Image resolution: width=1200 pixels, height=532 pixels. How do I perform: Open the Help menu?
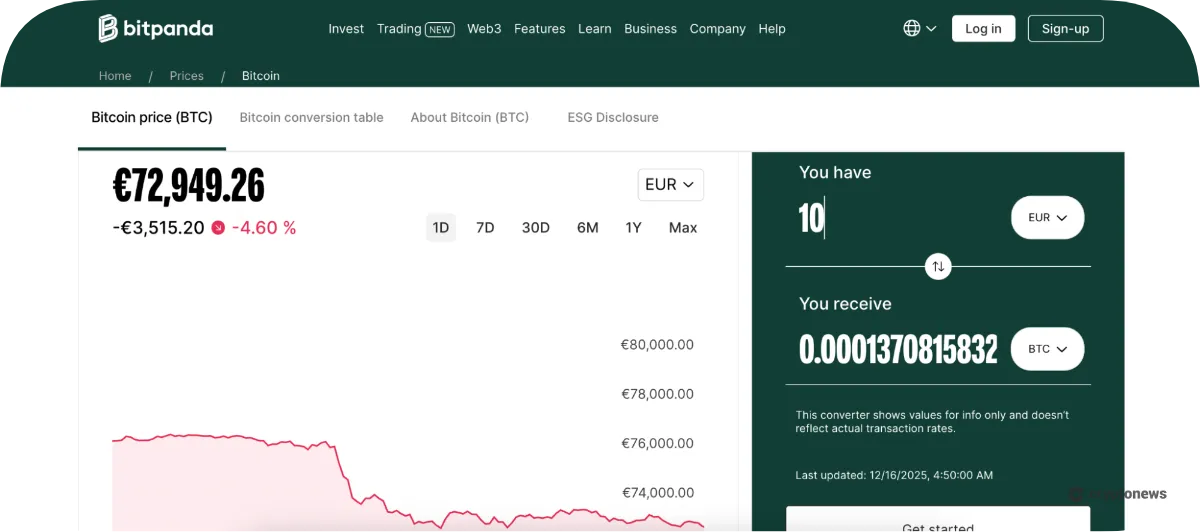point(772,29)
